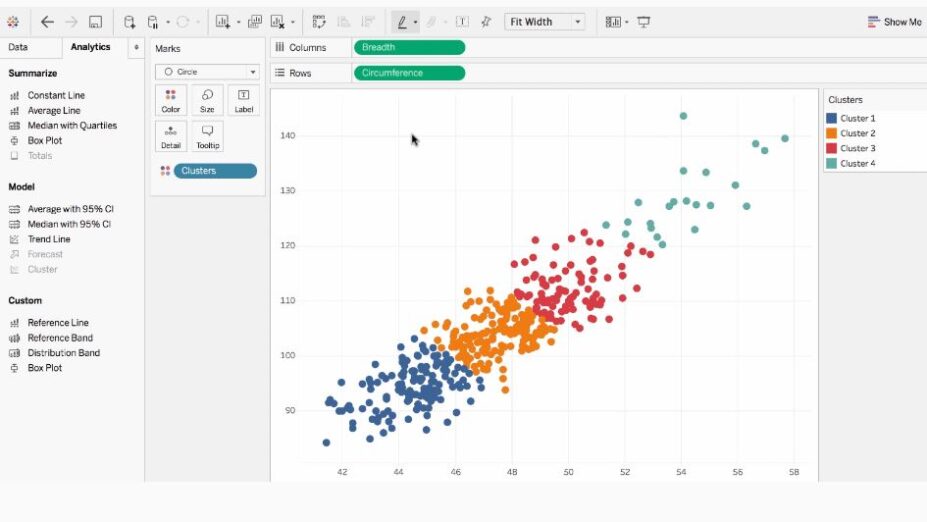Open the Size button on Marks card
Image resolution: width=927 pixels, height=522 pixels.
coord(207,100)
